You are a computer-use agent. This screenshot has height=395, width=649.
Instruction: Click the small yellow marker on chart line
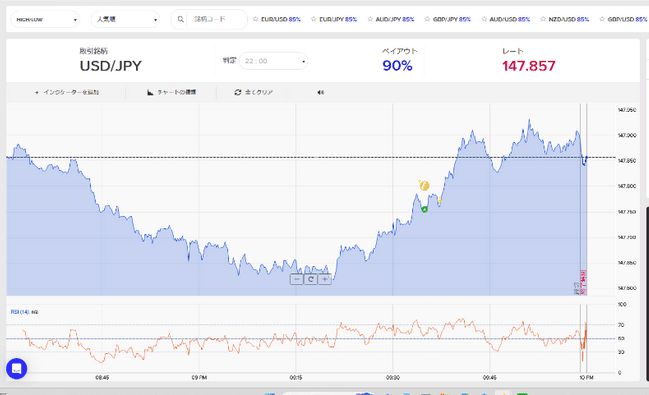tap(440, 201)
